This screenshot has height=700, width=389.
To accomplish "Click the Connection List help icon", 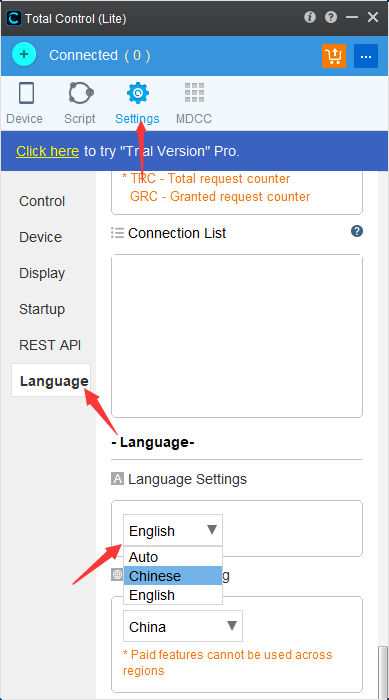I will (357, 231).
